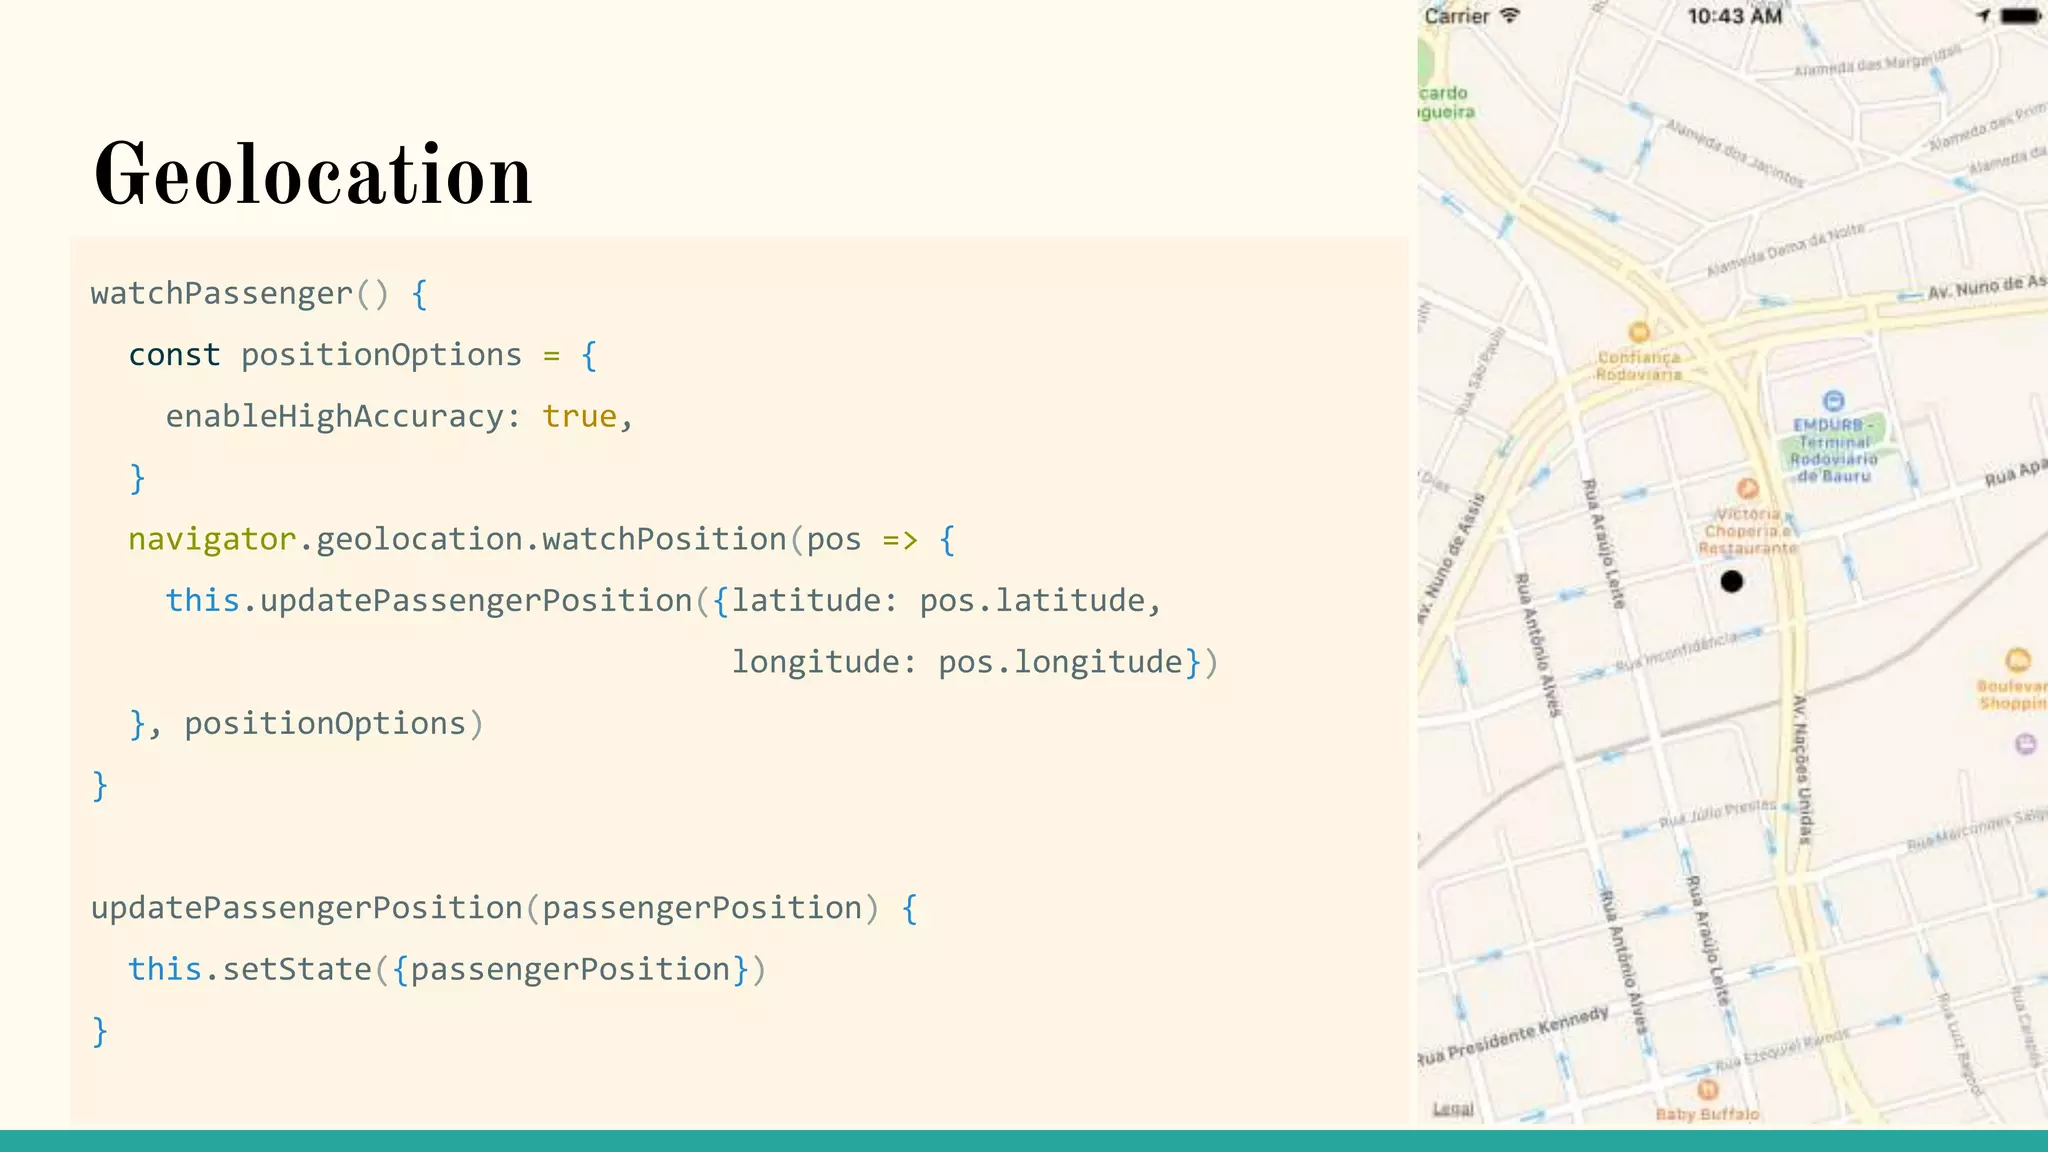This screenshot has width=2048, height=1152.
Task: Tap the location arrow status icon
Action: pos(1984,16)
